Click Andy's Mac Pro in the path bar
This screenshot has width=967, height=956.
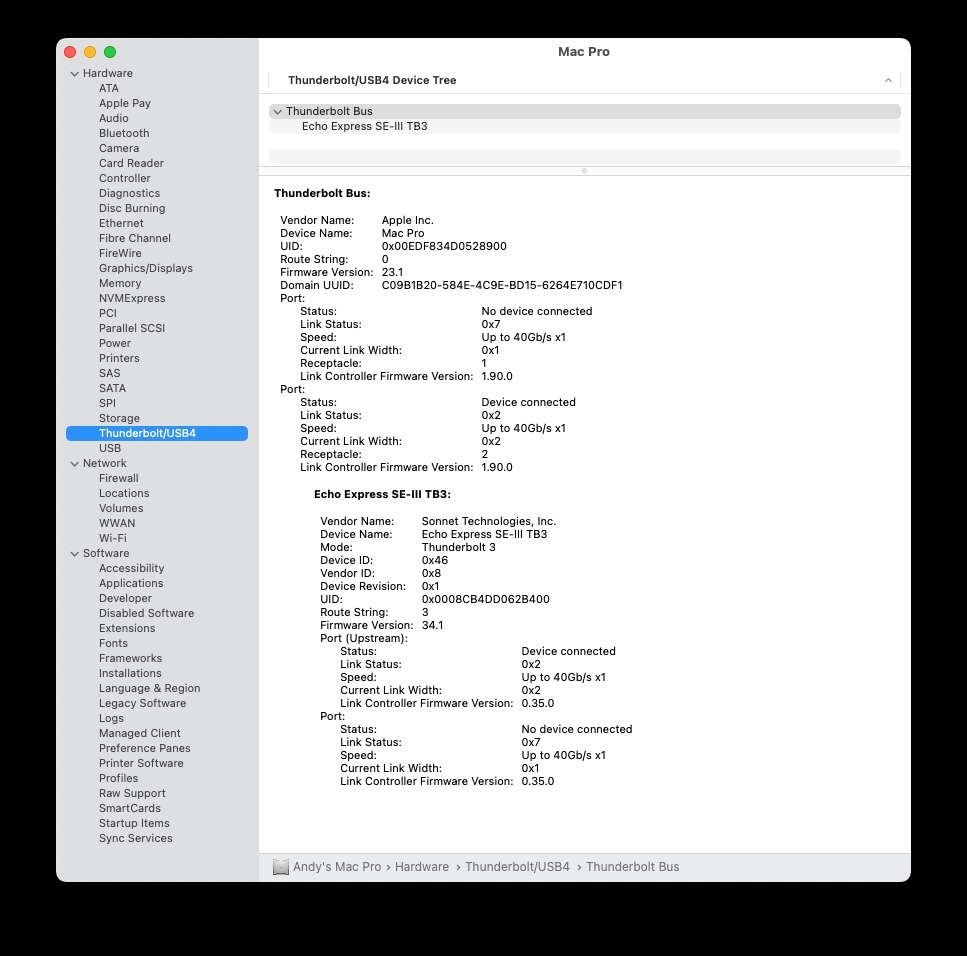(337, 867)
